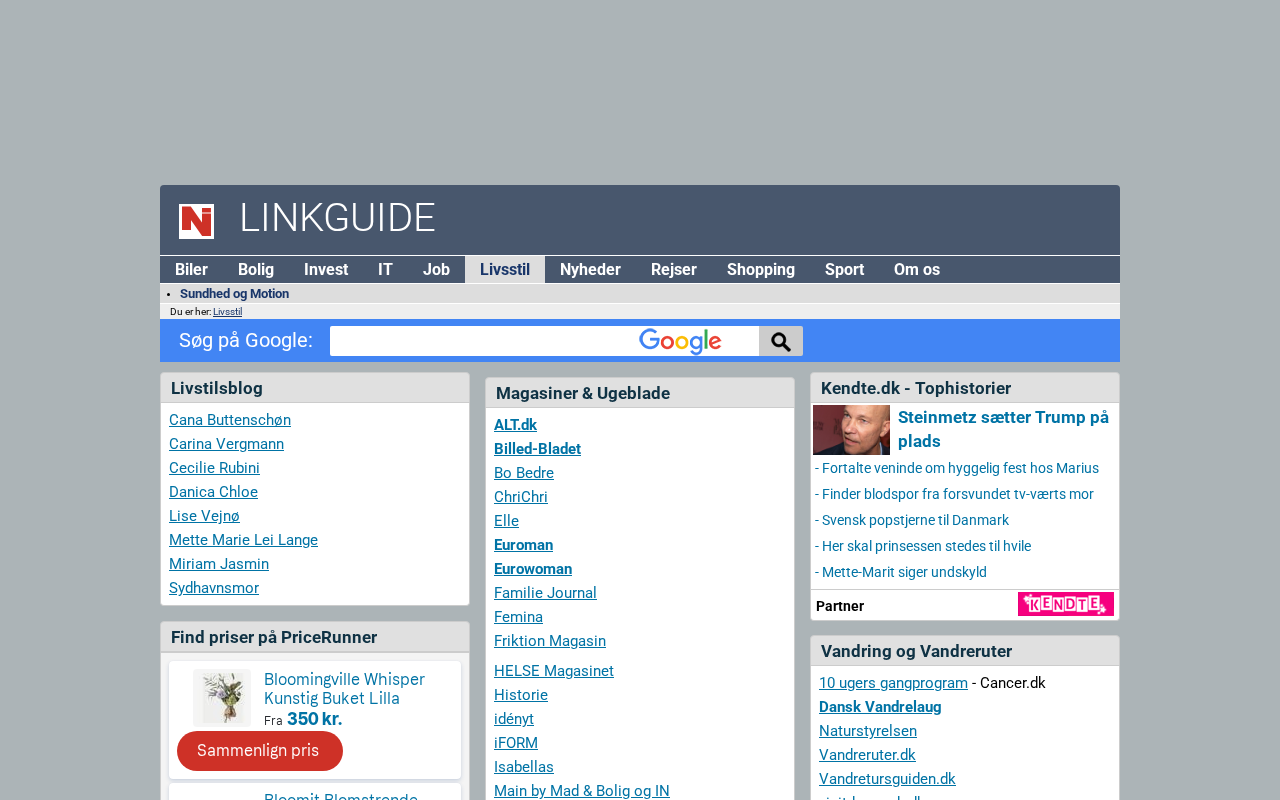Visit Miriam Jasmin blog link
Image resolution: width=1280 pixels, height=800 pixels.
219,564
